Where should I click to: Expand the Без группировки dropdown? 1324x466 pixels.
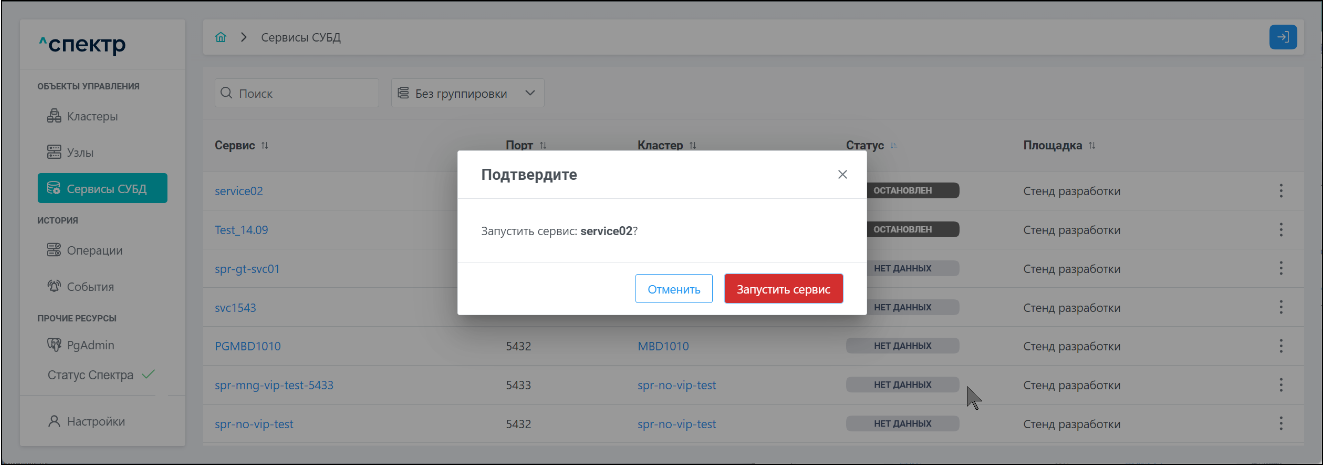pos(467,93)
